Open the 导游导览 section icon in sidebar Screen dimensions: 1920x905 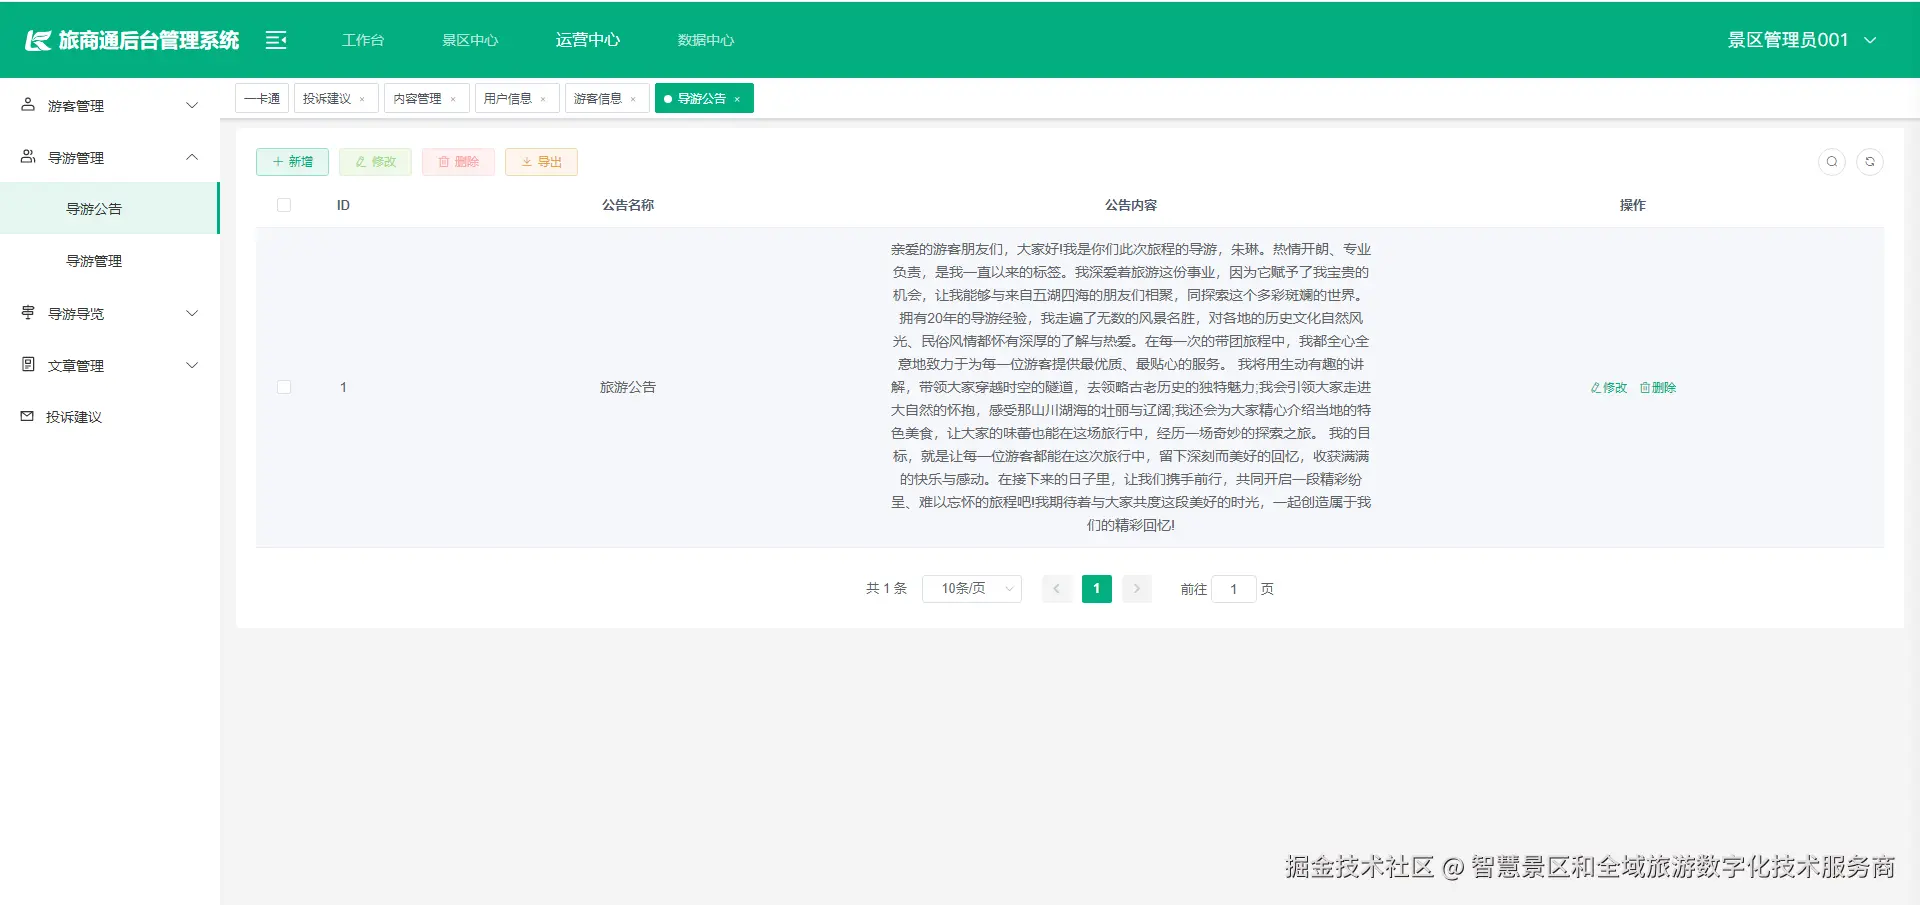click(25, 313)
